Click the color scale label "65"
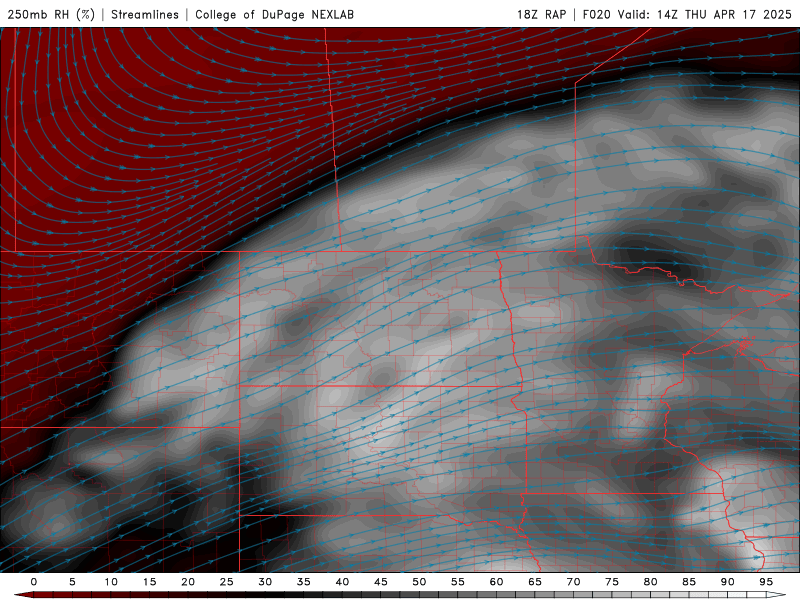 pyautogui.click(x=535, y=582)
